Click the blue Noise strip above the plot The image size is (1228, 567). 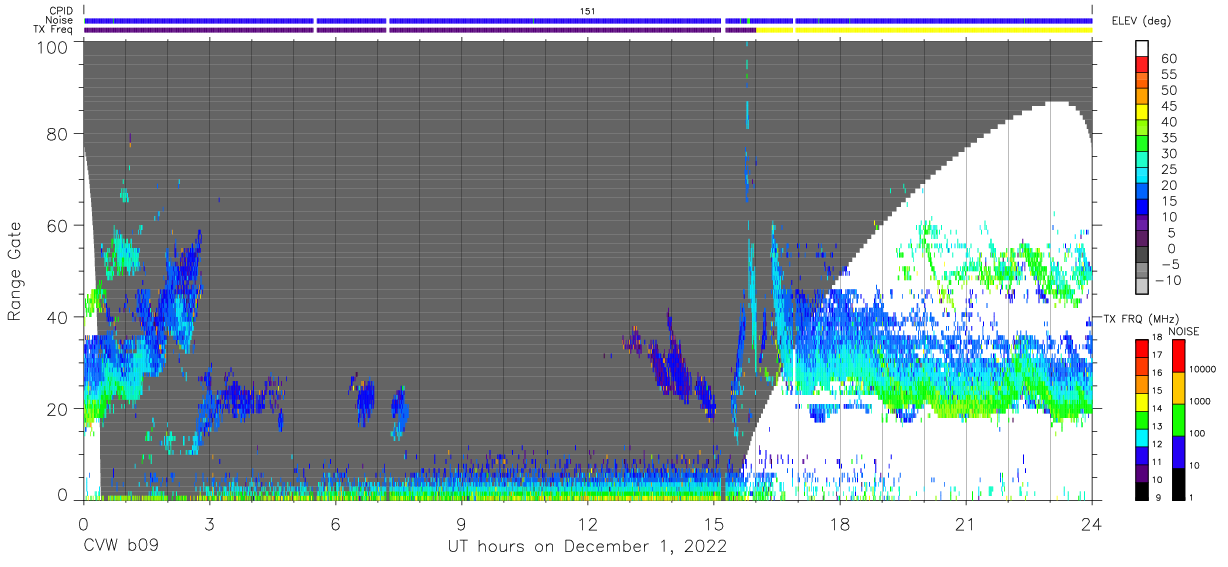click(x=588, y=20)
